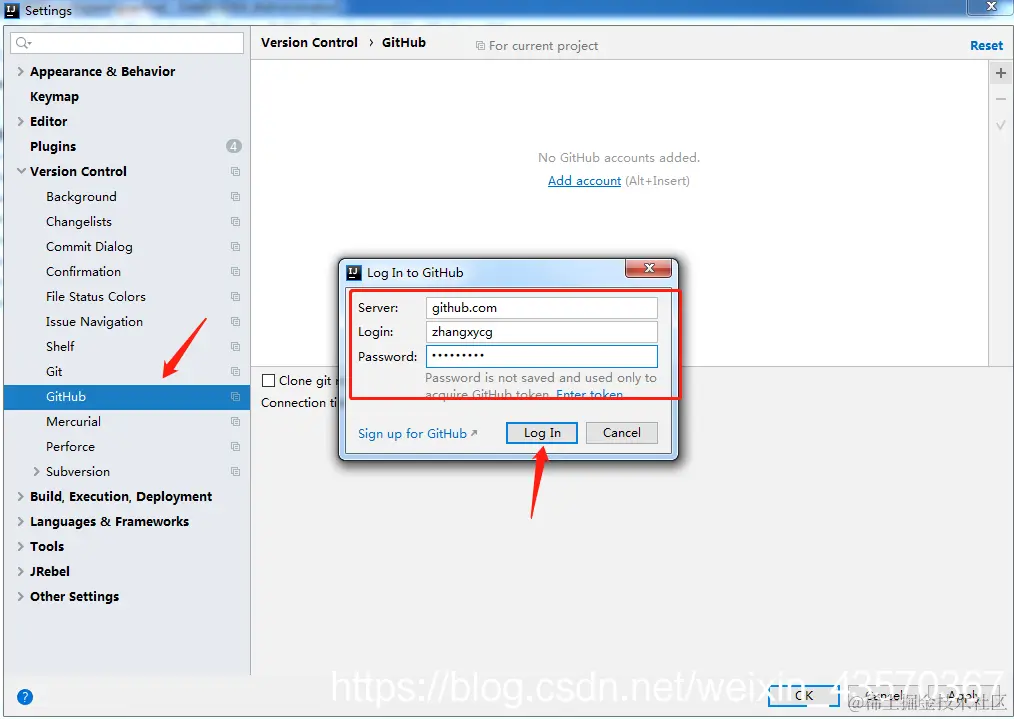Click the Login username field
This screenshot has width=1014, height=719.
tap(542, 332)
